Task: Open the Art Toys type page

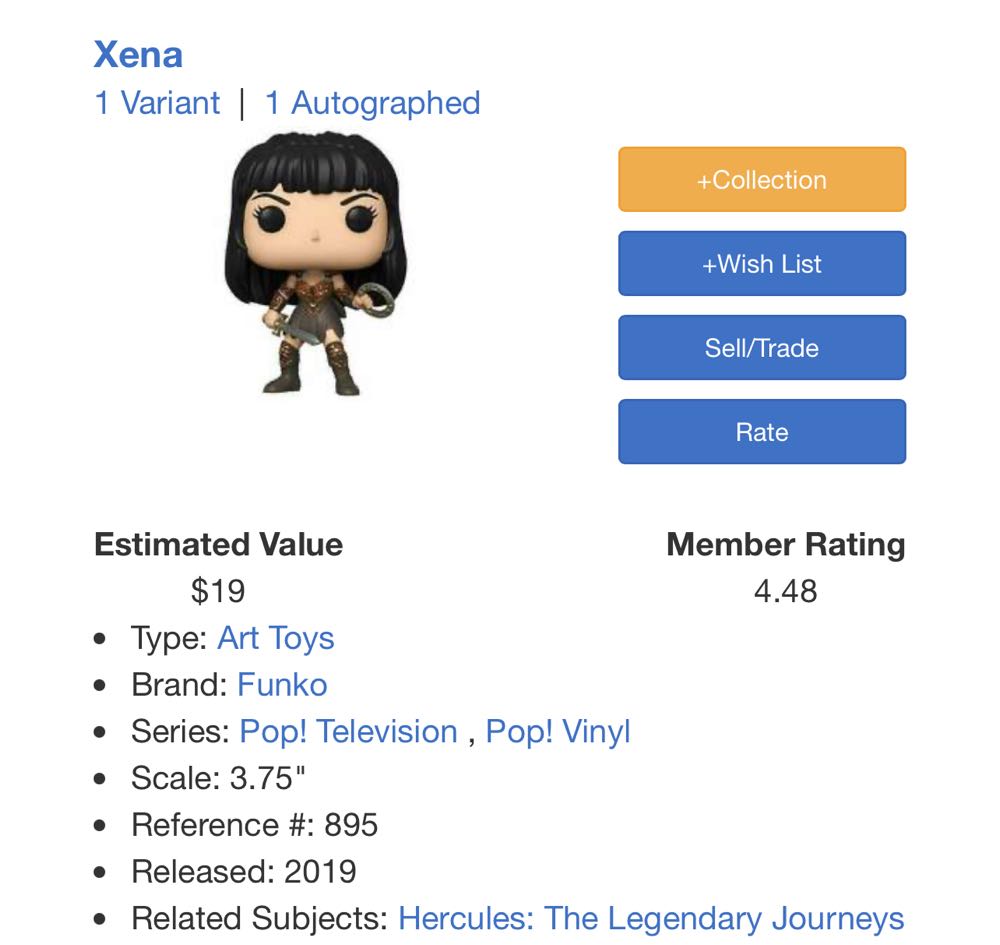Action: pos(276,638)
